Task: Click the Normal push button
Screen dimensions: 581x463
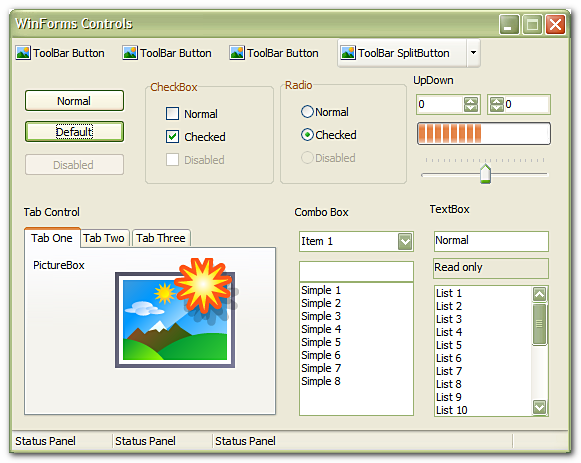Action: click(x=74, y=101)
